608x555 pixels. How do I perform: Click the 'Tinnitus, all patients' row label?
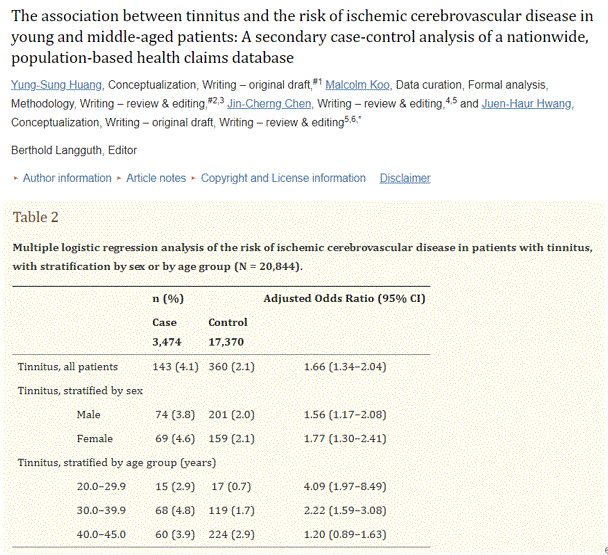coord(67,367)
